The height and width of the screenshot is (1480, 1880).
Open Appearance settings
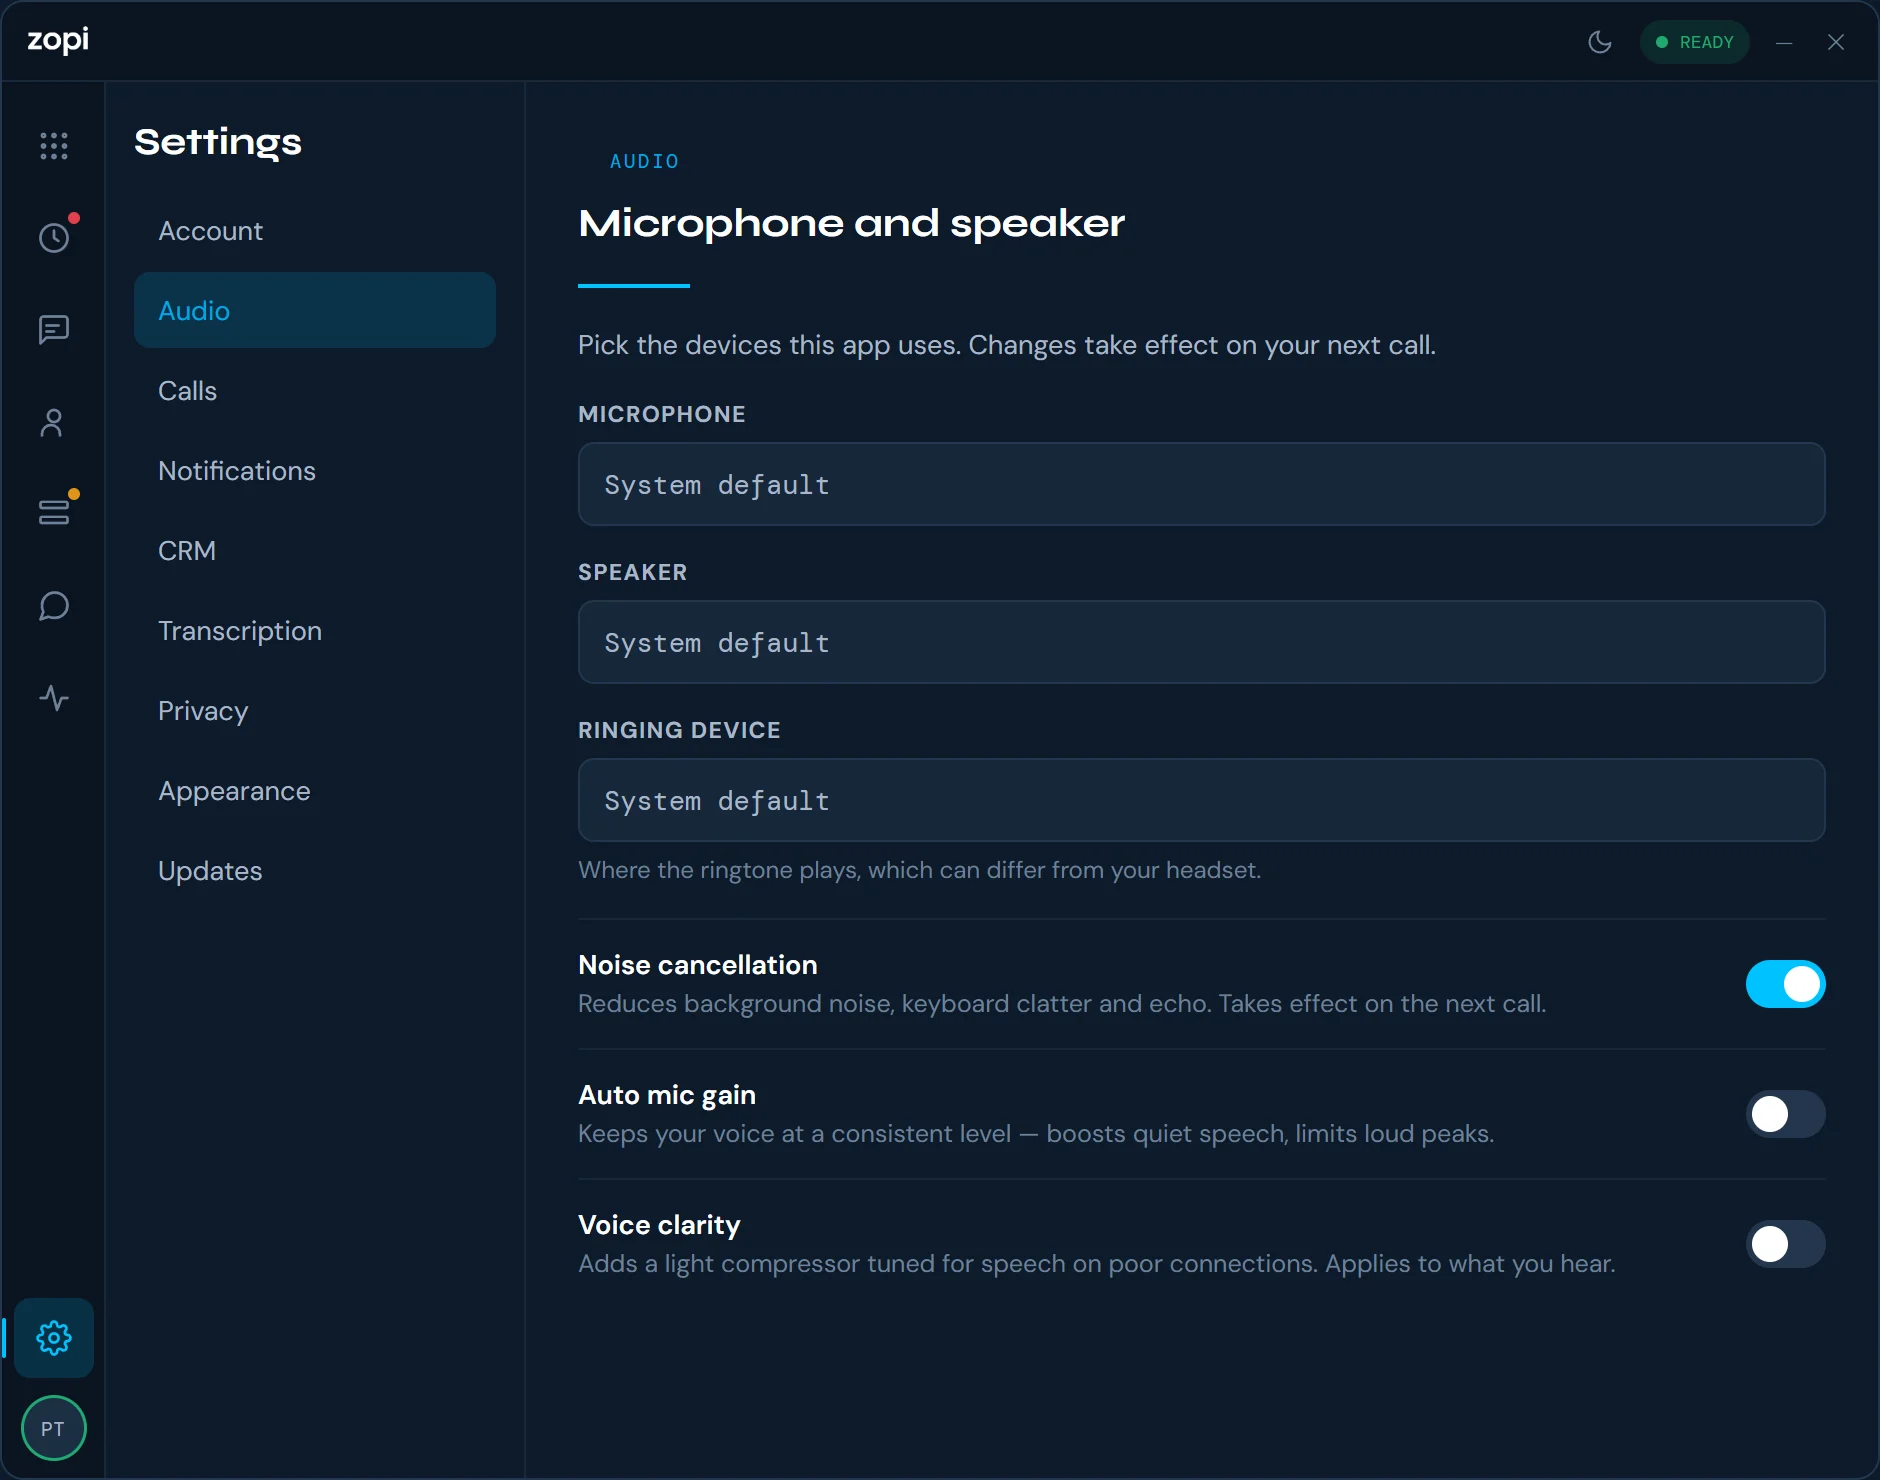tap(315, 790)
